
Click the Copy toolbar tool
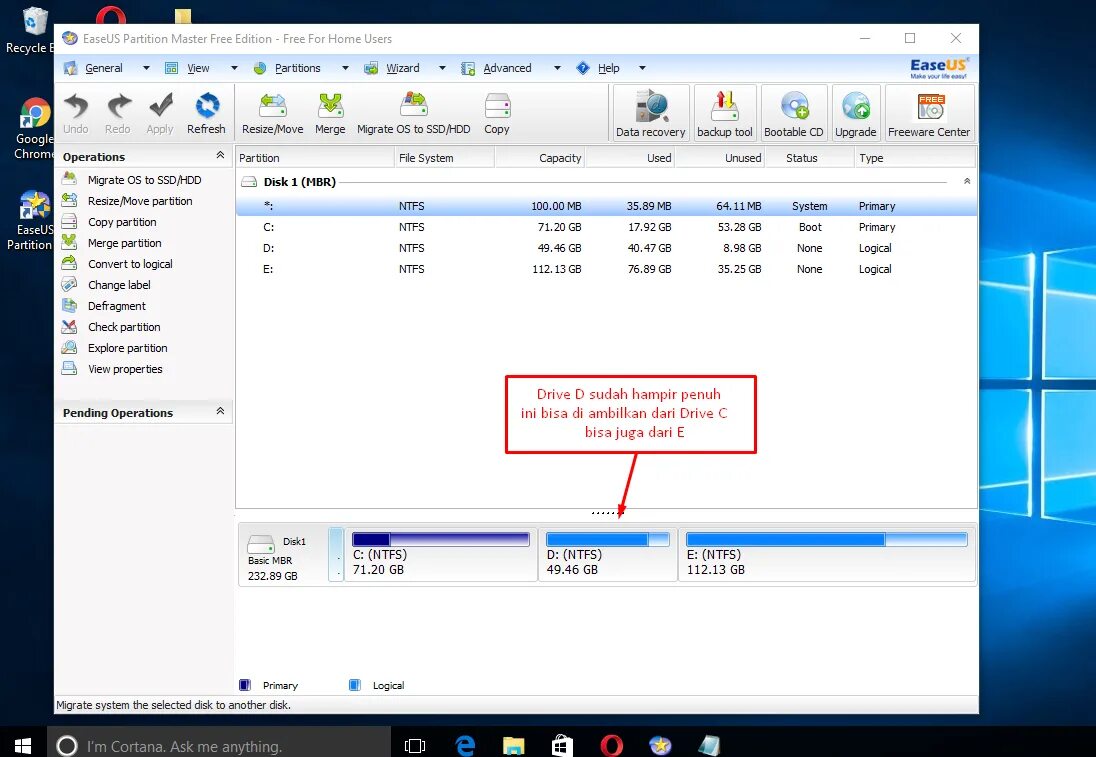coord(497,113)
